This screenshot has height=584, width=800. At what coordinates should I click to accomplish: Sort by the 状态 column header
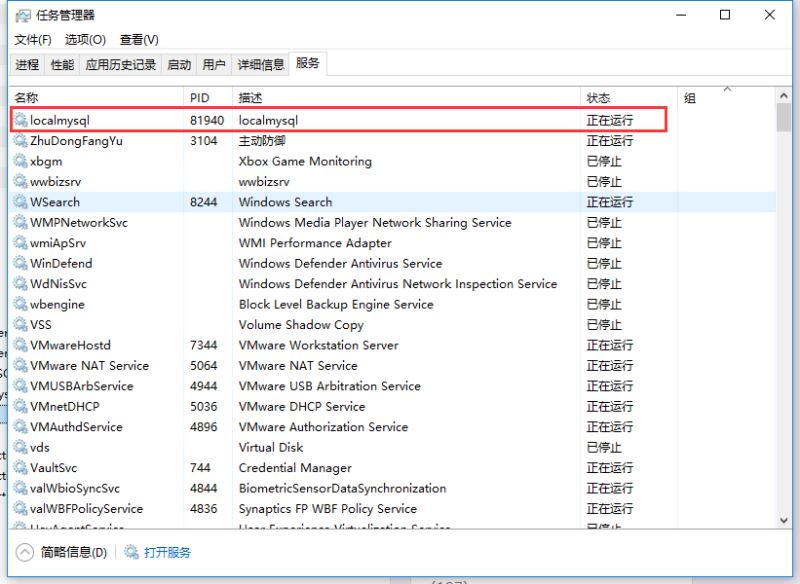click(598, 98)
